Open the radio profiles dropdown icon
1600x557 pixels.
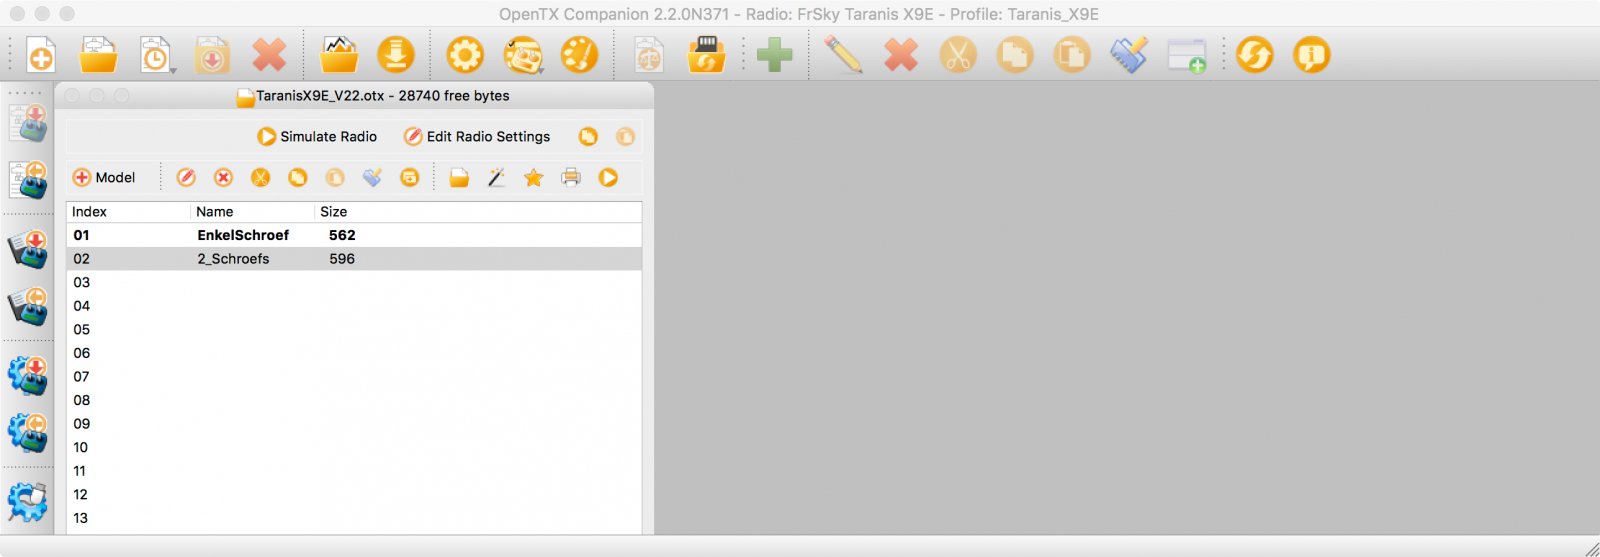coord(523,55)
